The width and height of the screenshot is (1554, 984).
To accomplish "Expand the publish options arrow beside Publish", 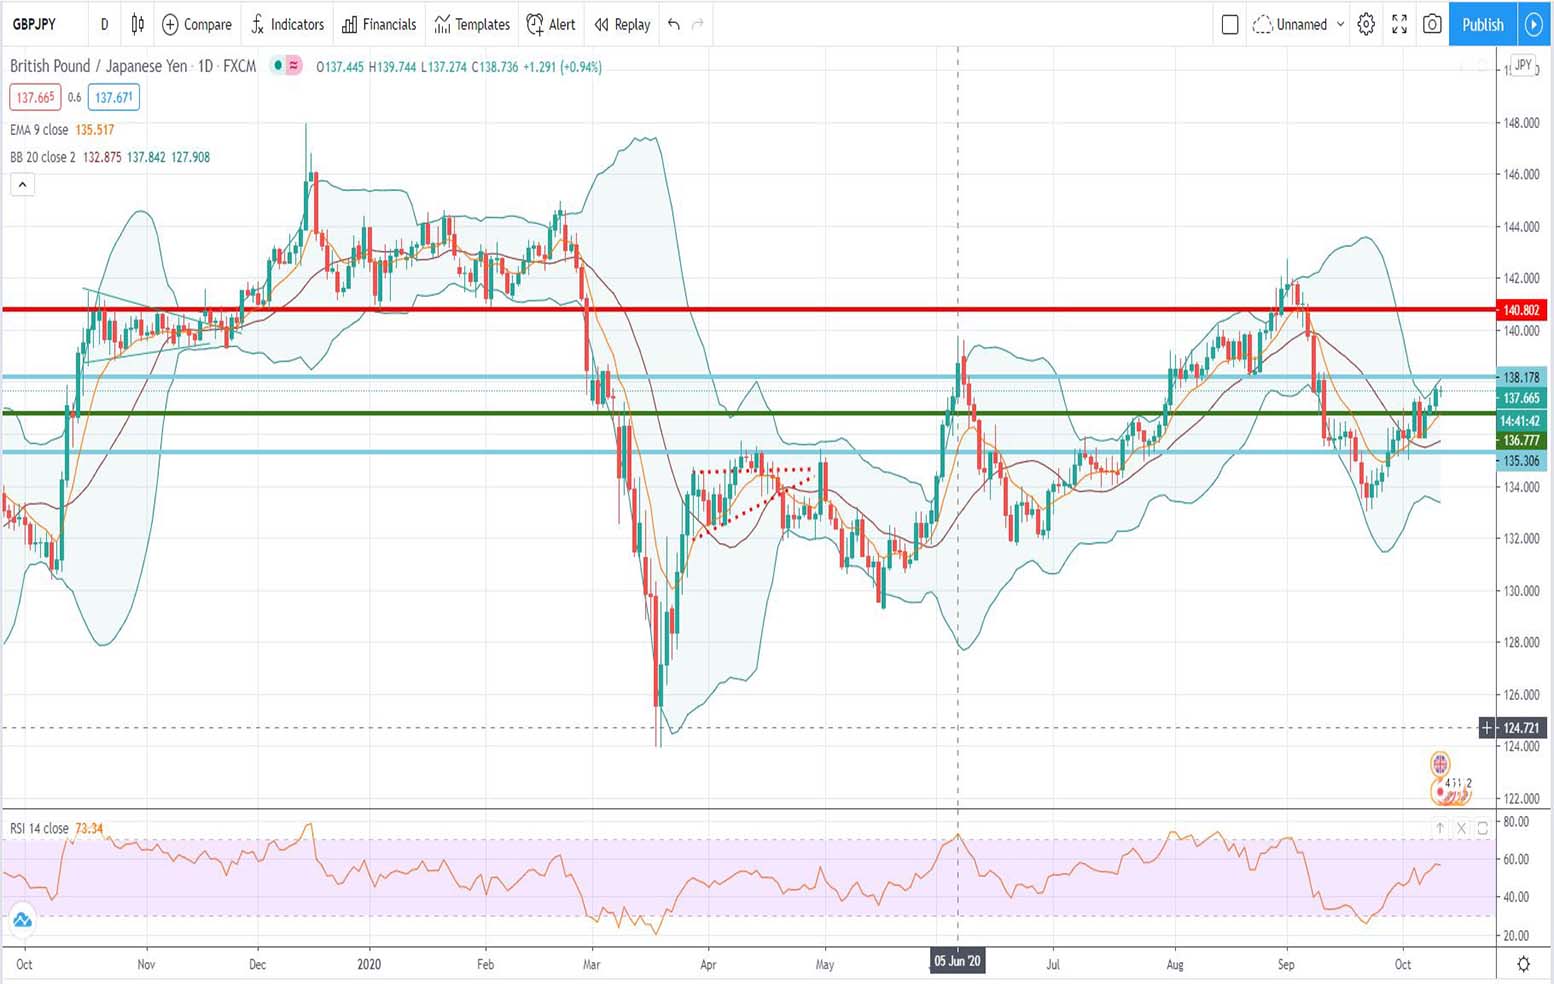I will [1534, 24].
